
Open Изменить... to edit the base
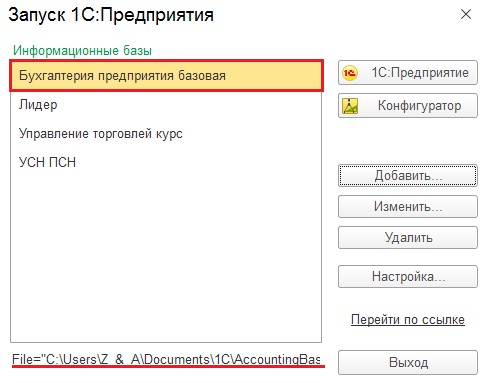coord(408,206)
